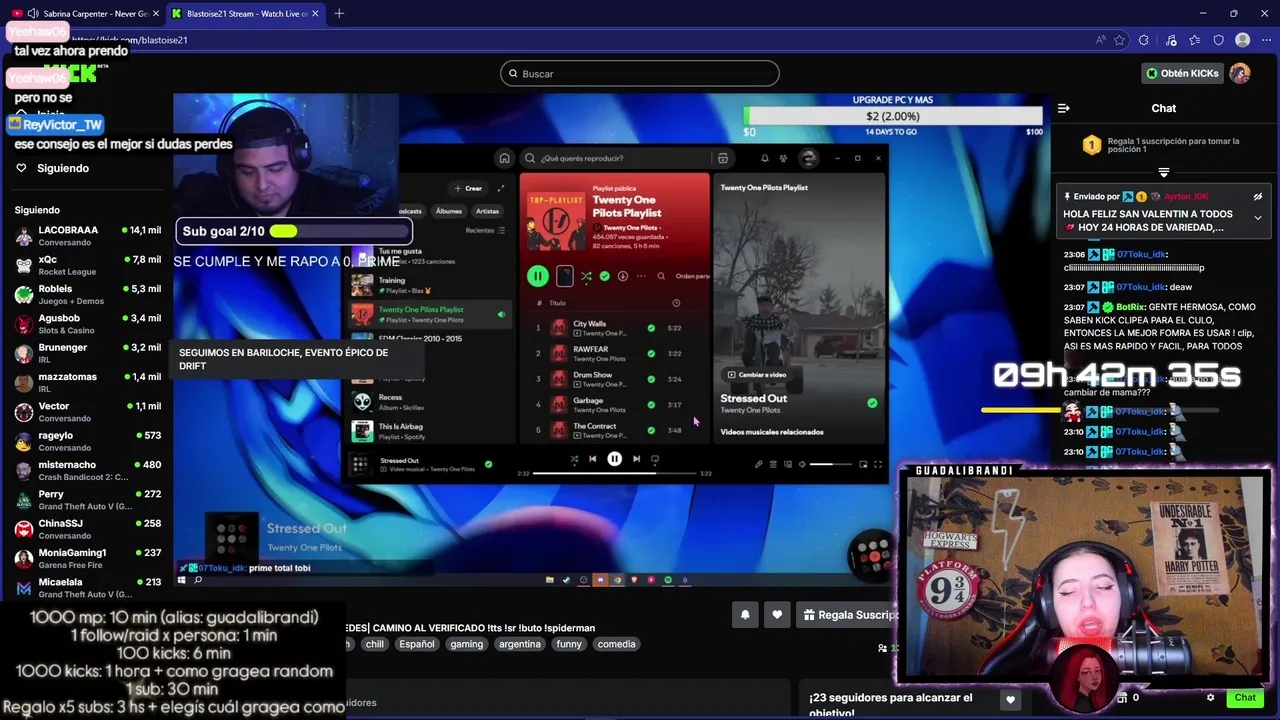Open Recientes library sort option
Viewport: 1280px width, 720px height.
pos(485,230)
